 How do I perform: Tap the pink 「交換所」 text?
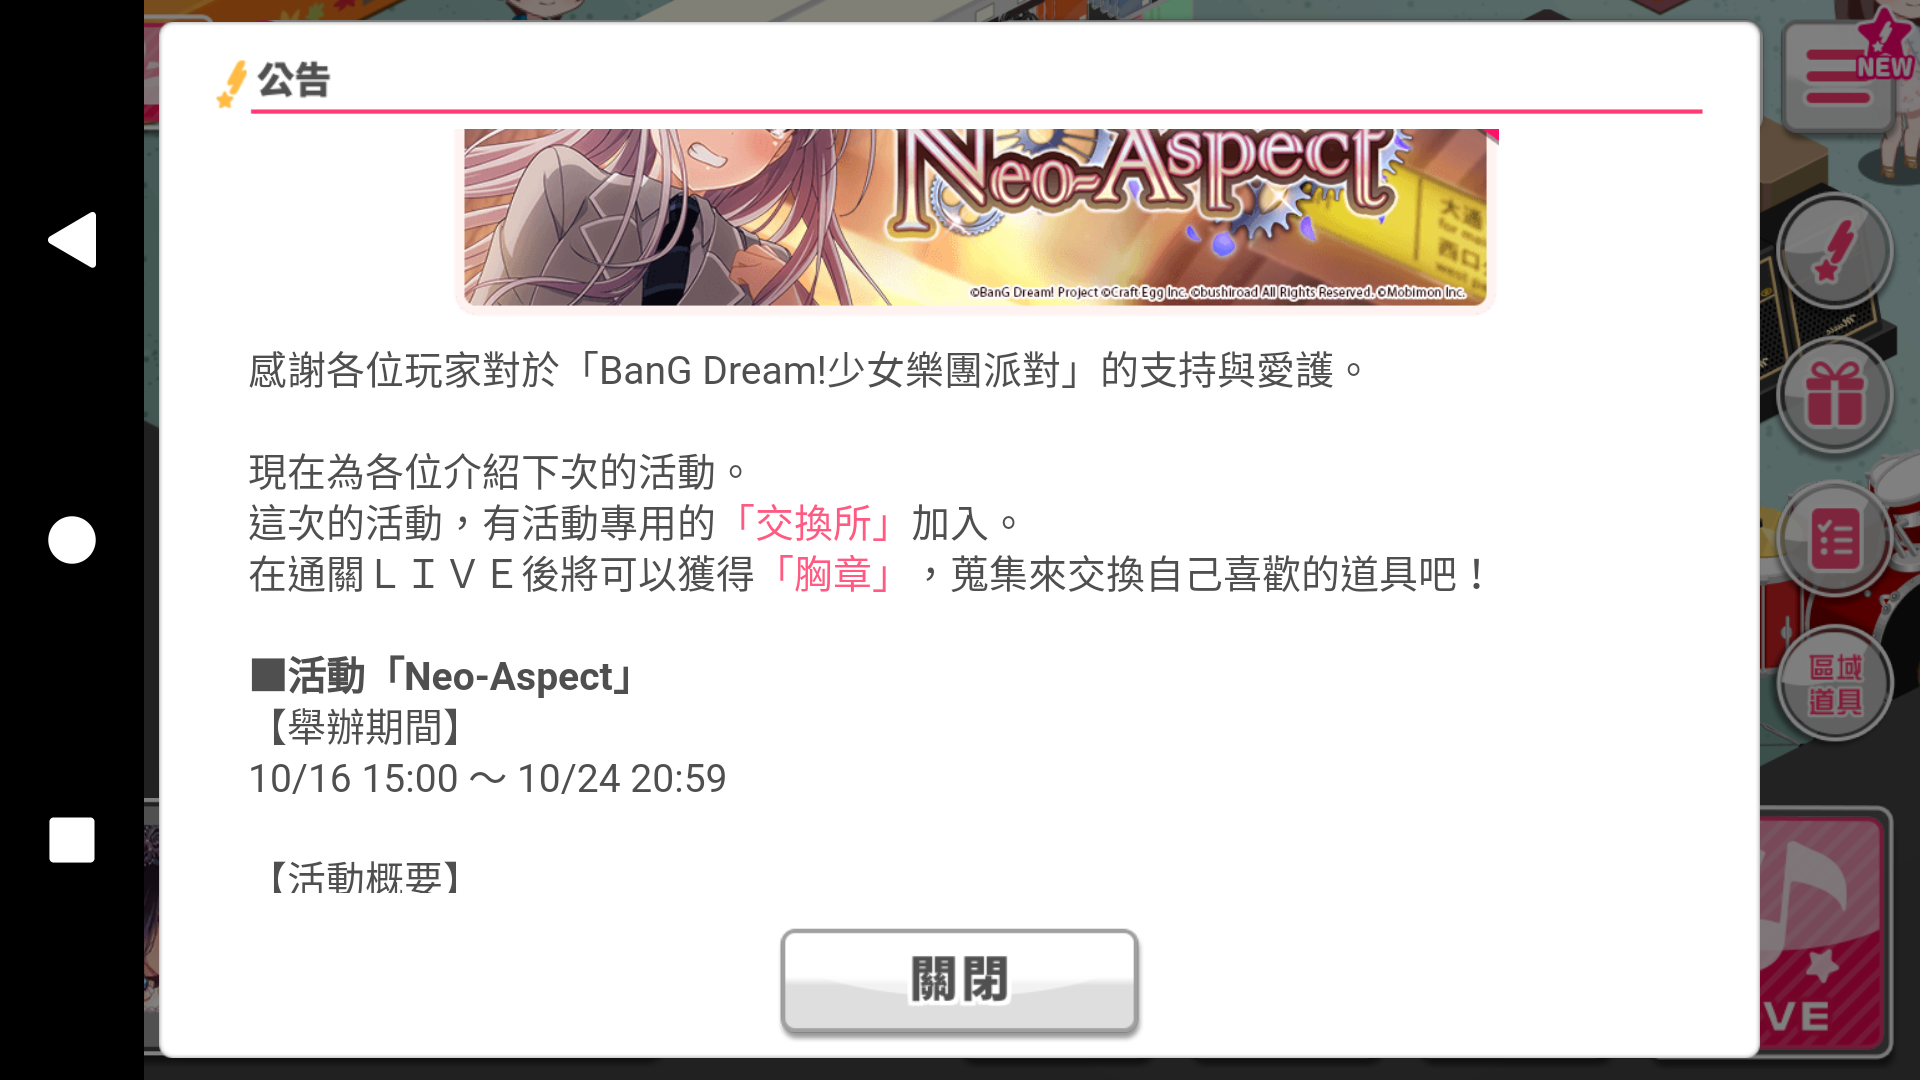(813, 523)
